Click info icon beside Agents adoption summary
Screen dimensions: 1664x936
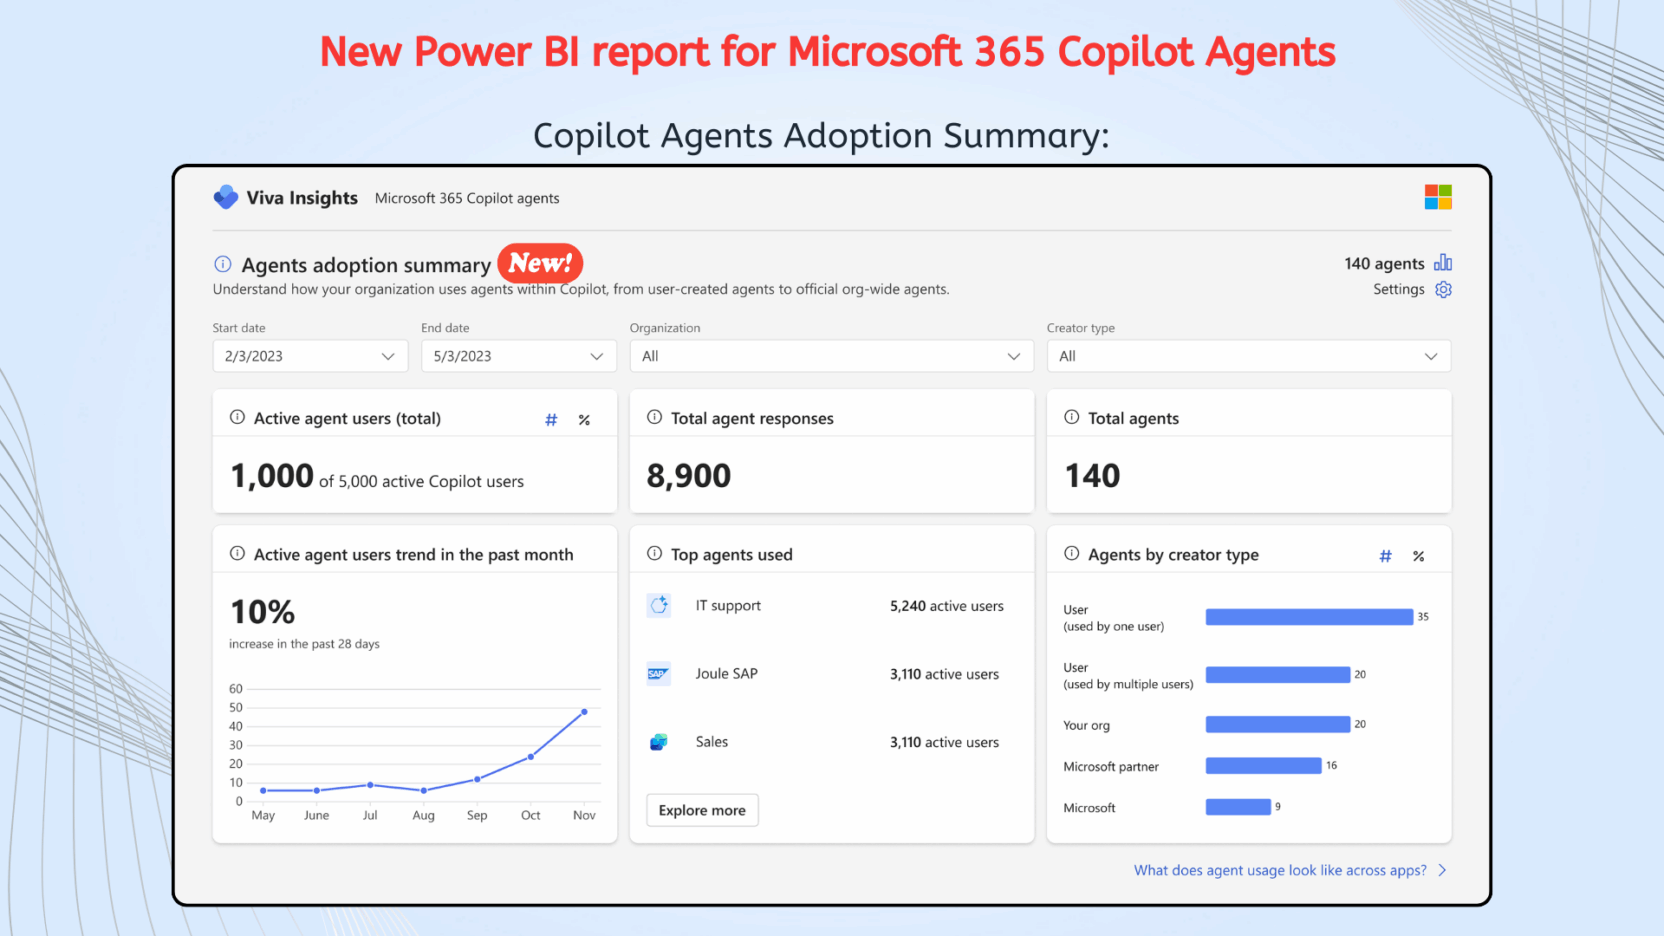coord(223,264)
